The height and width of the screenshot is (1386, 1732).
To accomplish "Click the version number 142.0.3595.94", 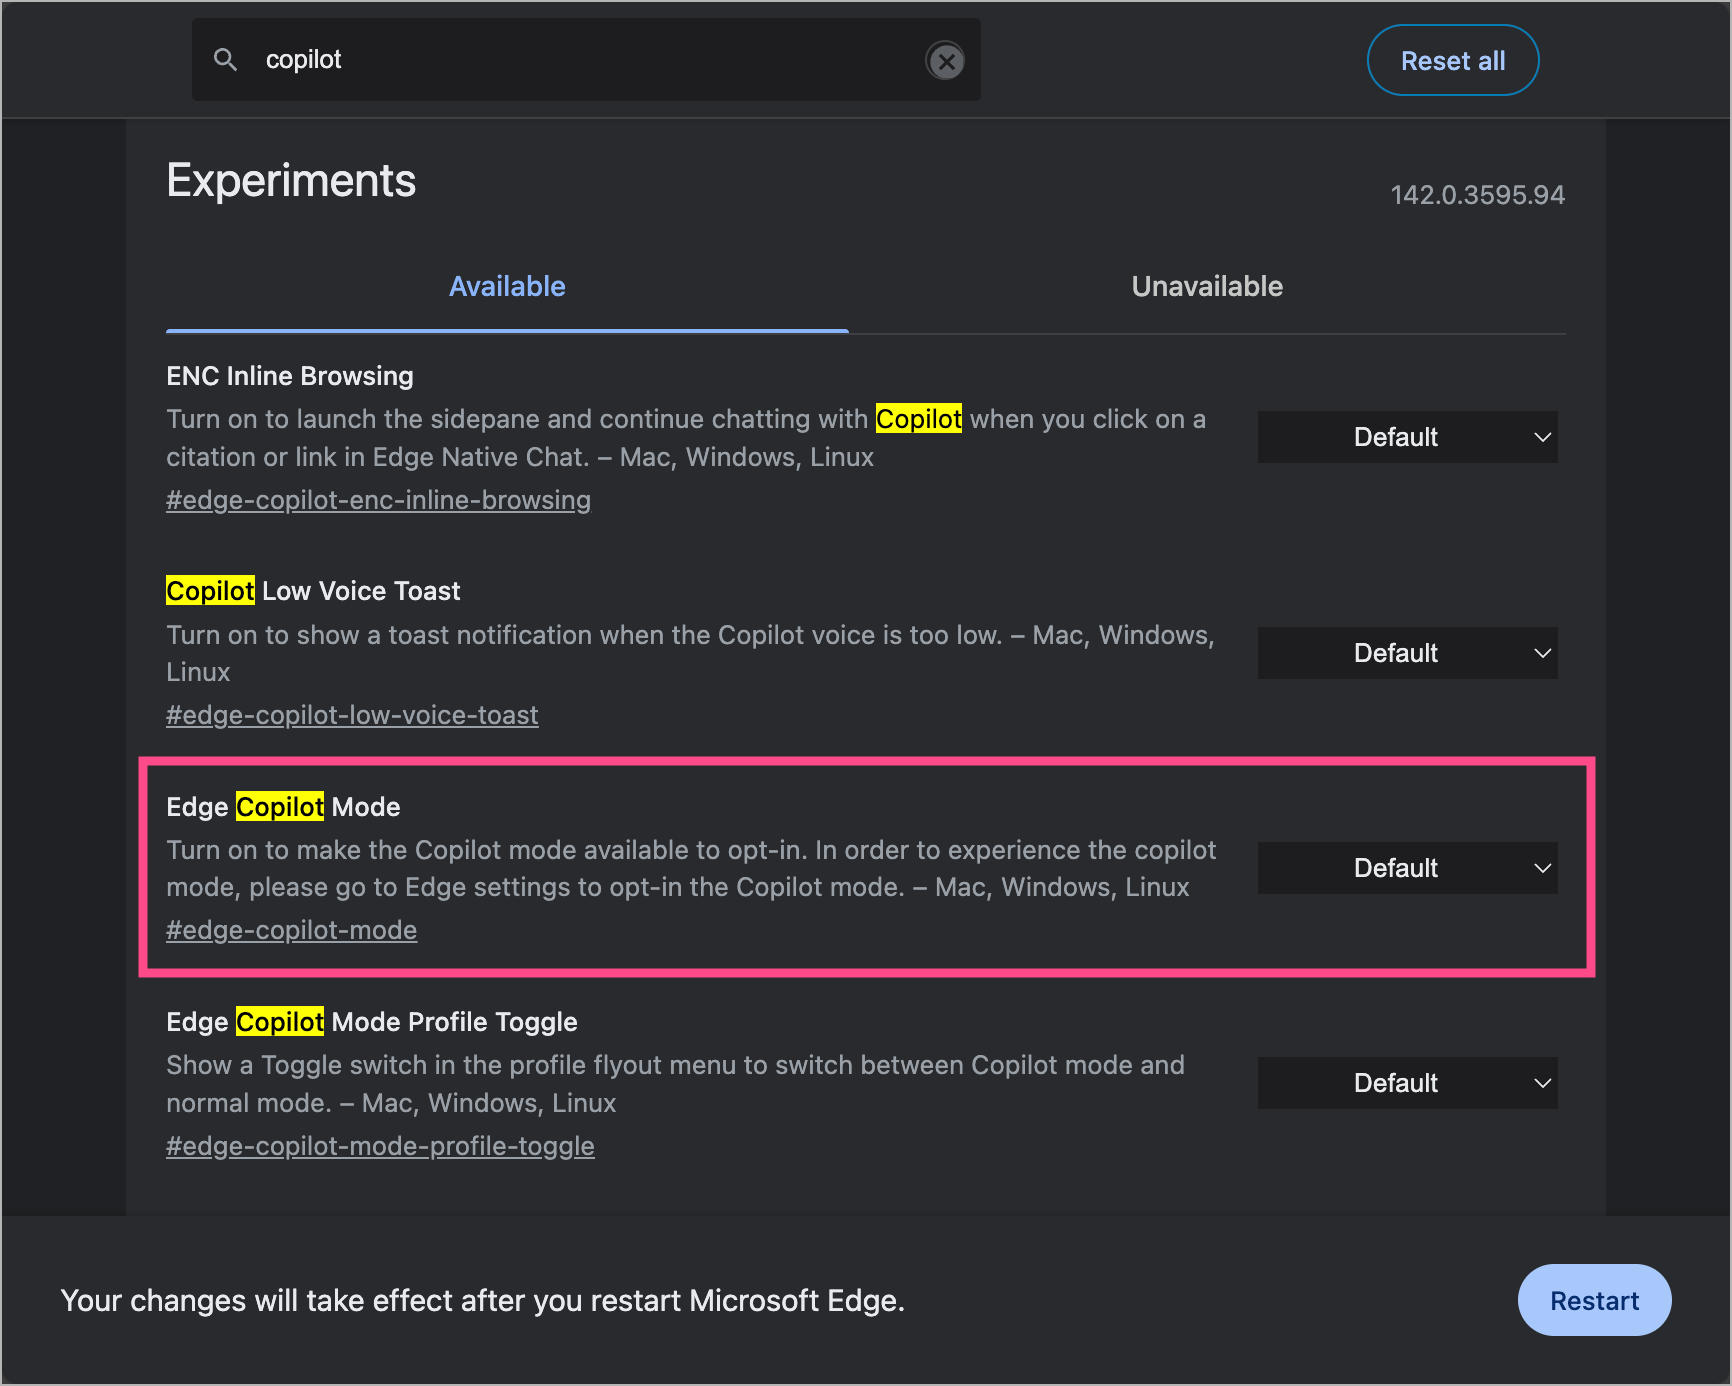I will tap(1477, 195).
